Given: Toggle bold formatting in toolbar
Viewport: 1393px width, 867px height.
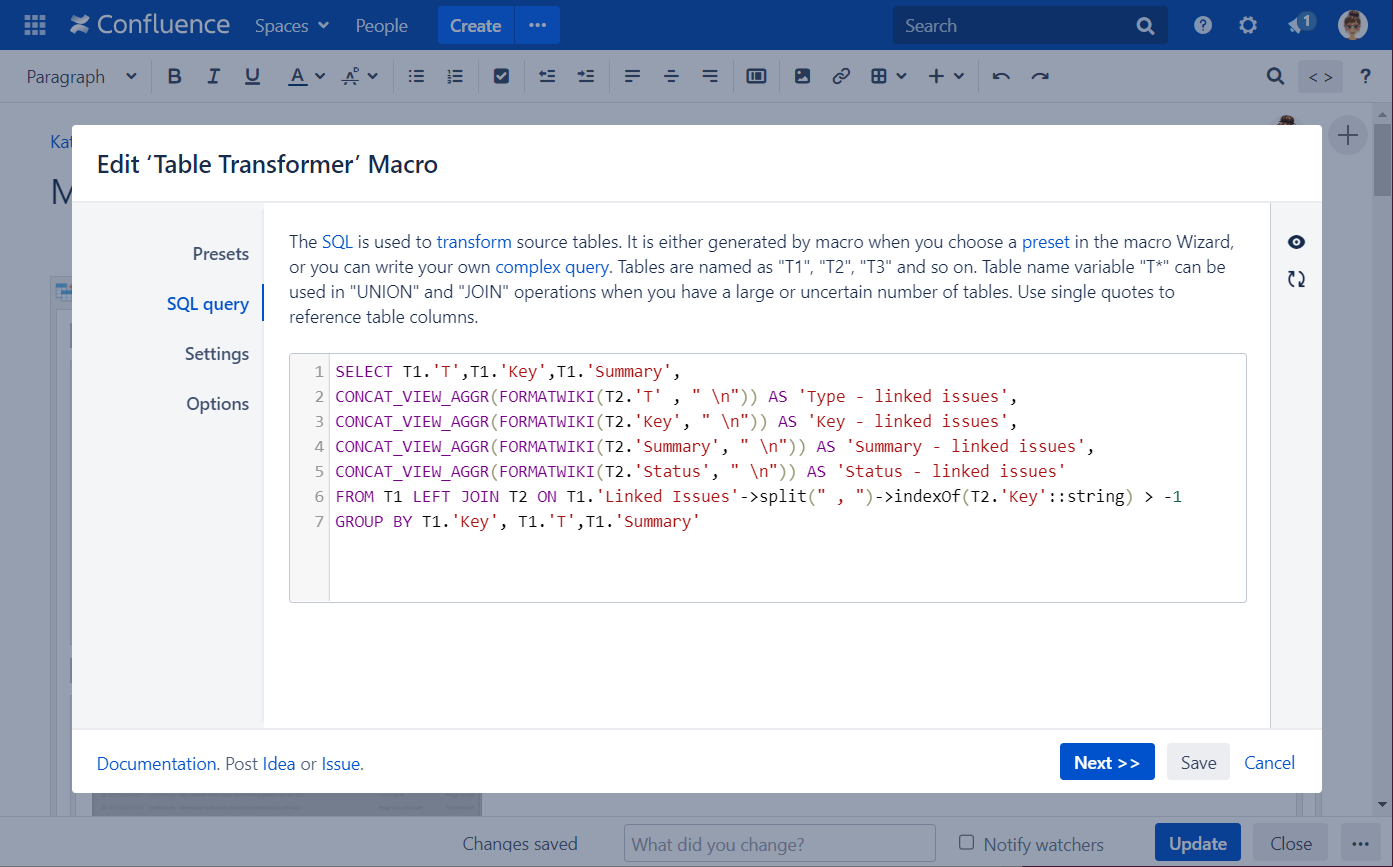Looking at the screenshot, I should coord(175,77).
